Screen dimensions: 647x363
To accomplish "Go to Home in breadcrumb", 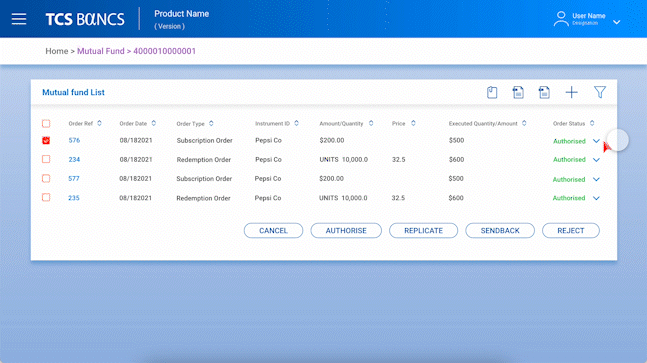I will click(x=57, y=51).
